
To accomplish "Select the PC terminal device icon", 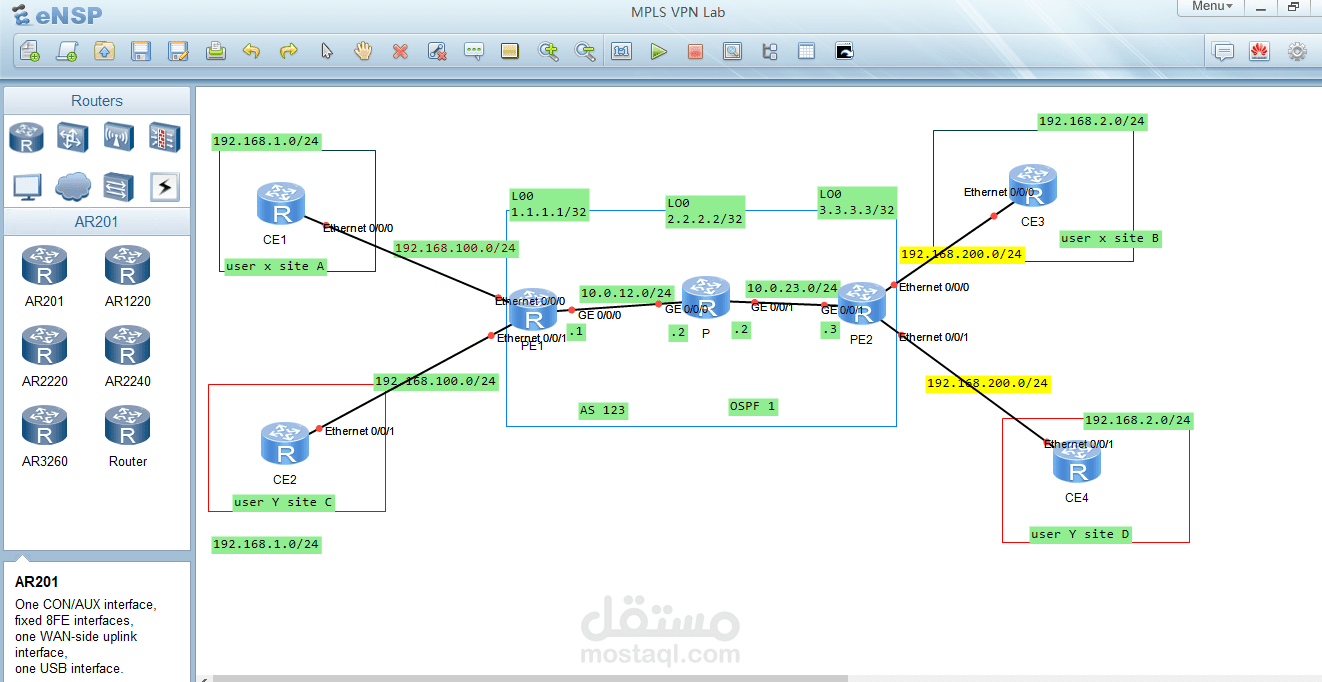I will [x=26, y=187].
